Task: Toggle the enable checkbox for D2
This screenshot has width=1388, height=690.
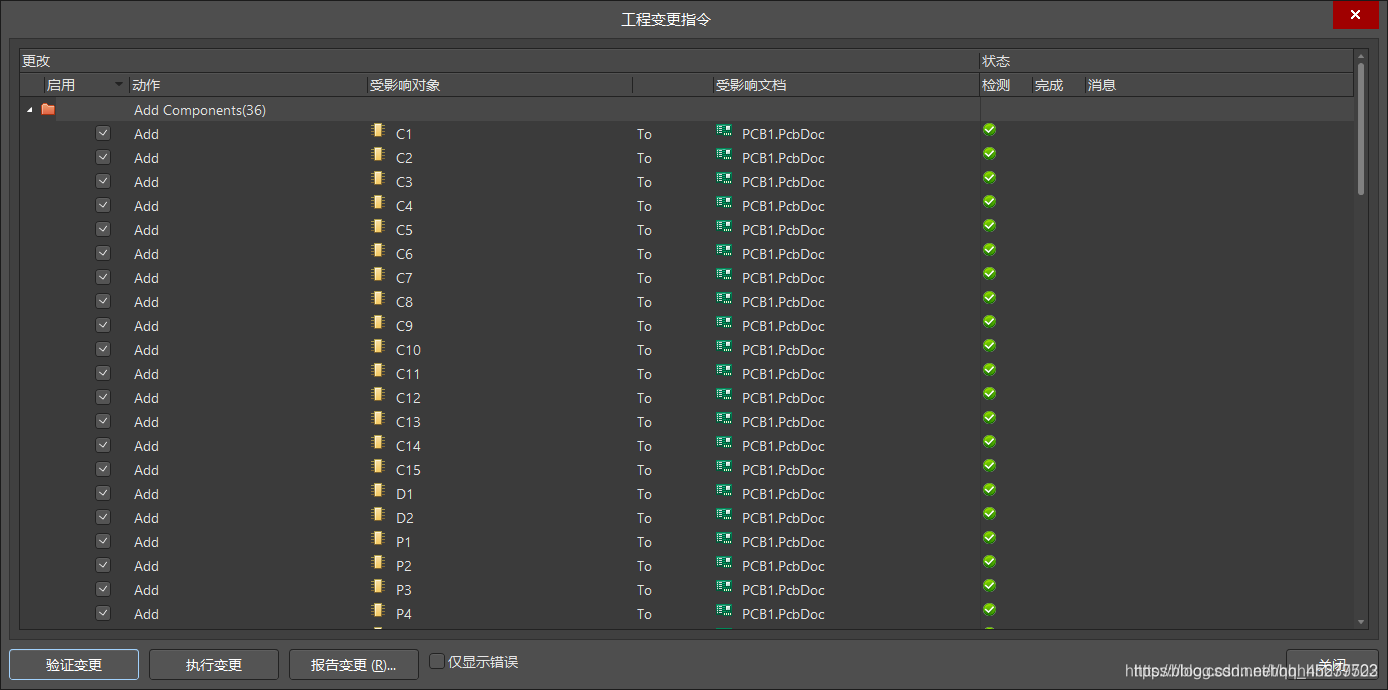Action: click(x=103, y=517)
